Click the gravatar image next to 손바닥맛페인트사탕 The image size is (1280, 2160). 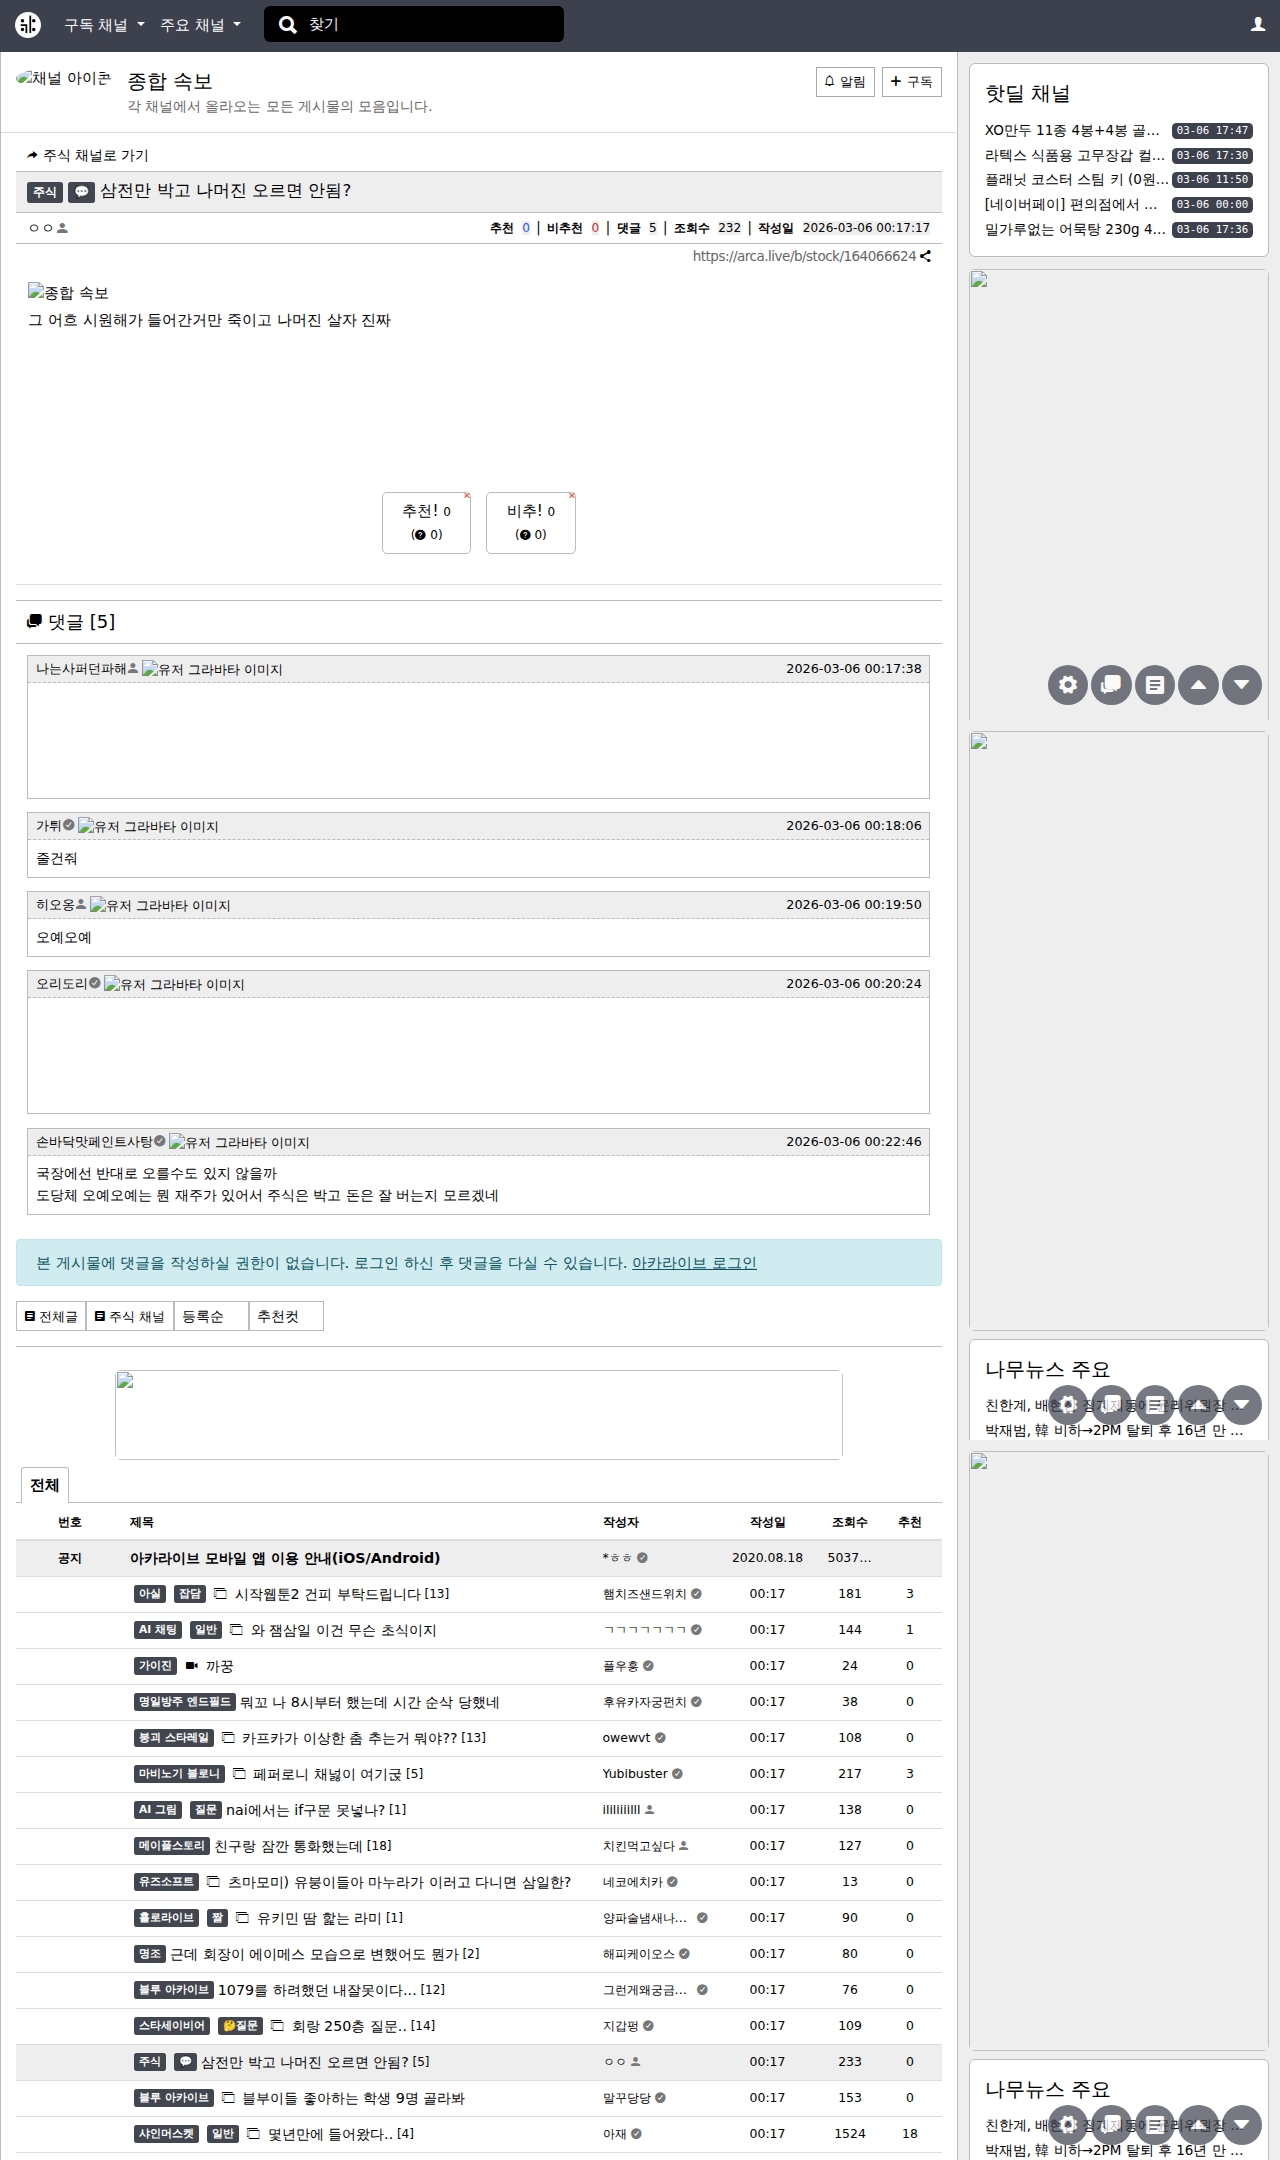click(239, 1142)
